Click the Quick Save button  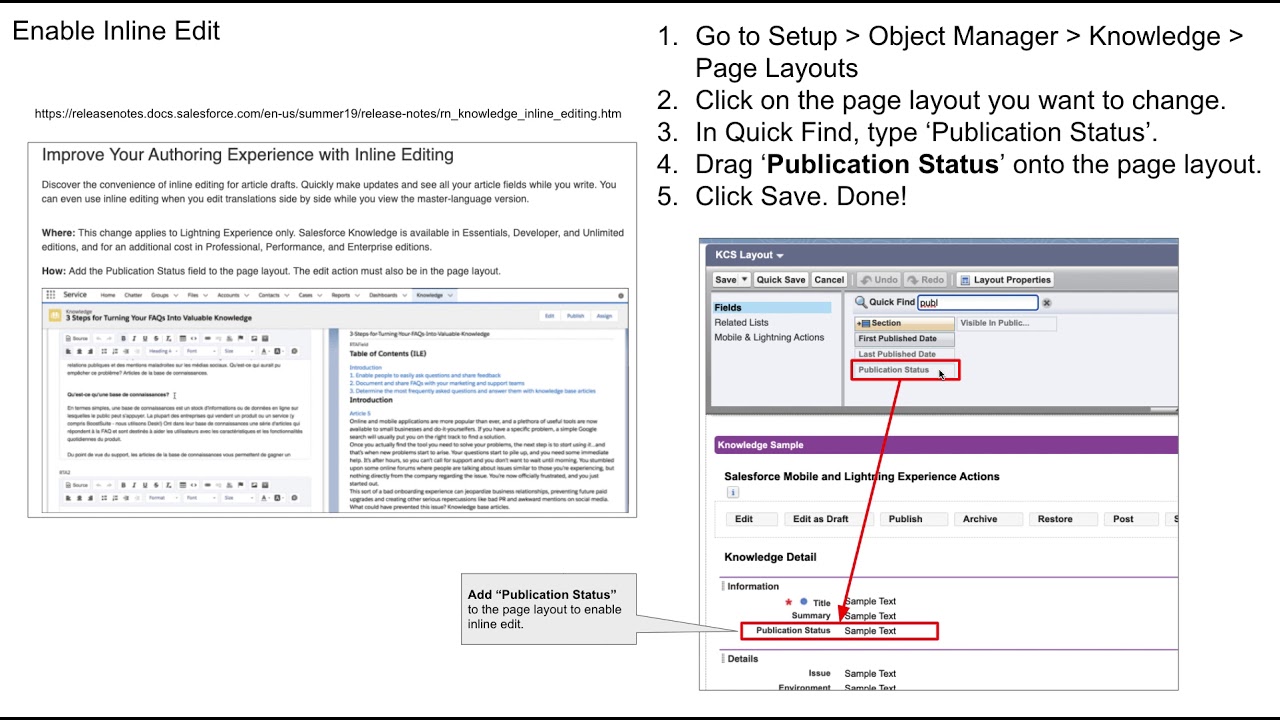[x=781, y=280]
